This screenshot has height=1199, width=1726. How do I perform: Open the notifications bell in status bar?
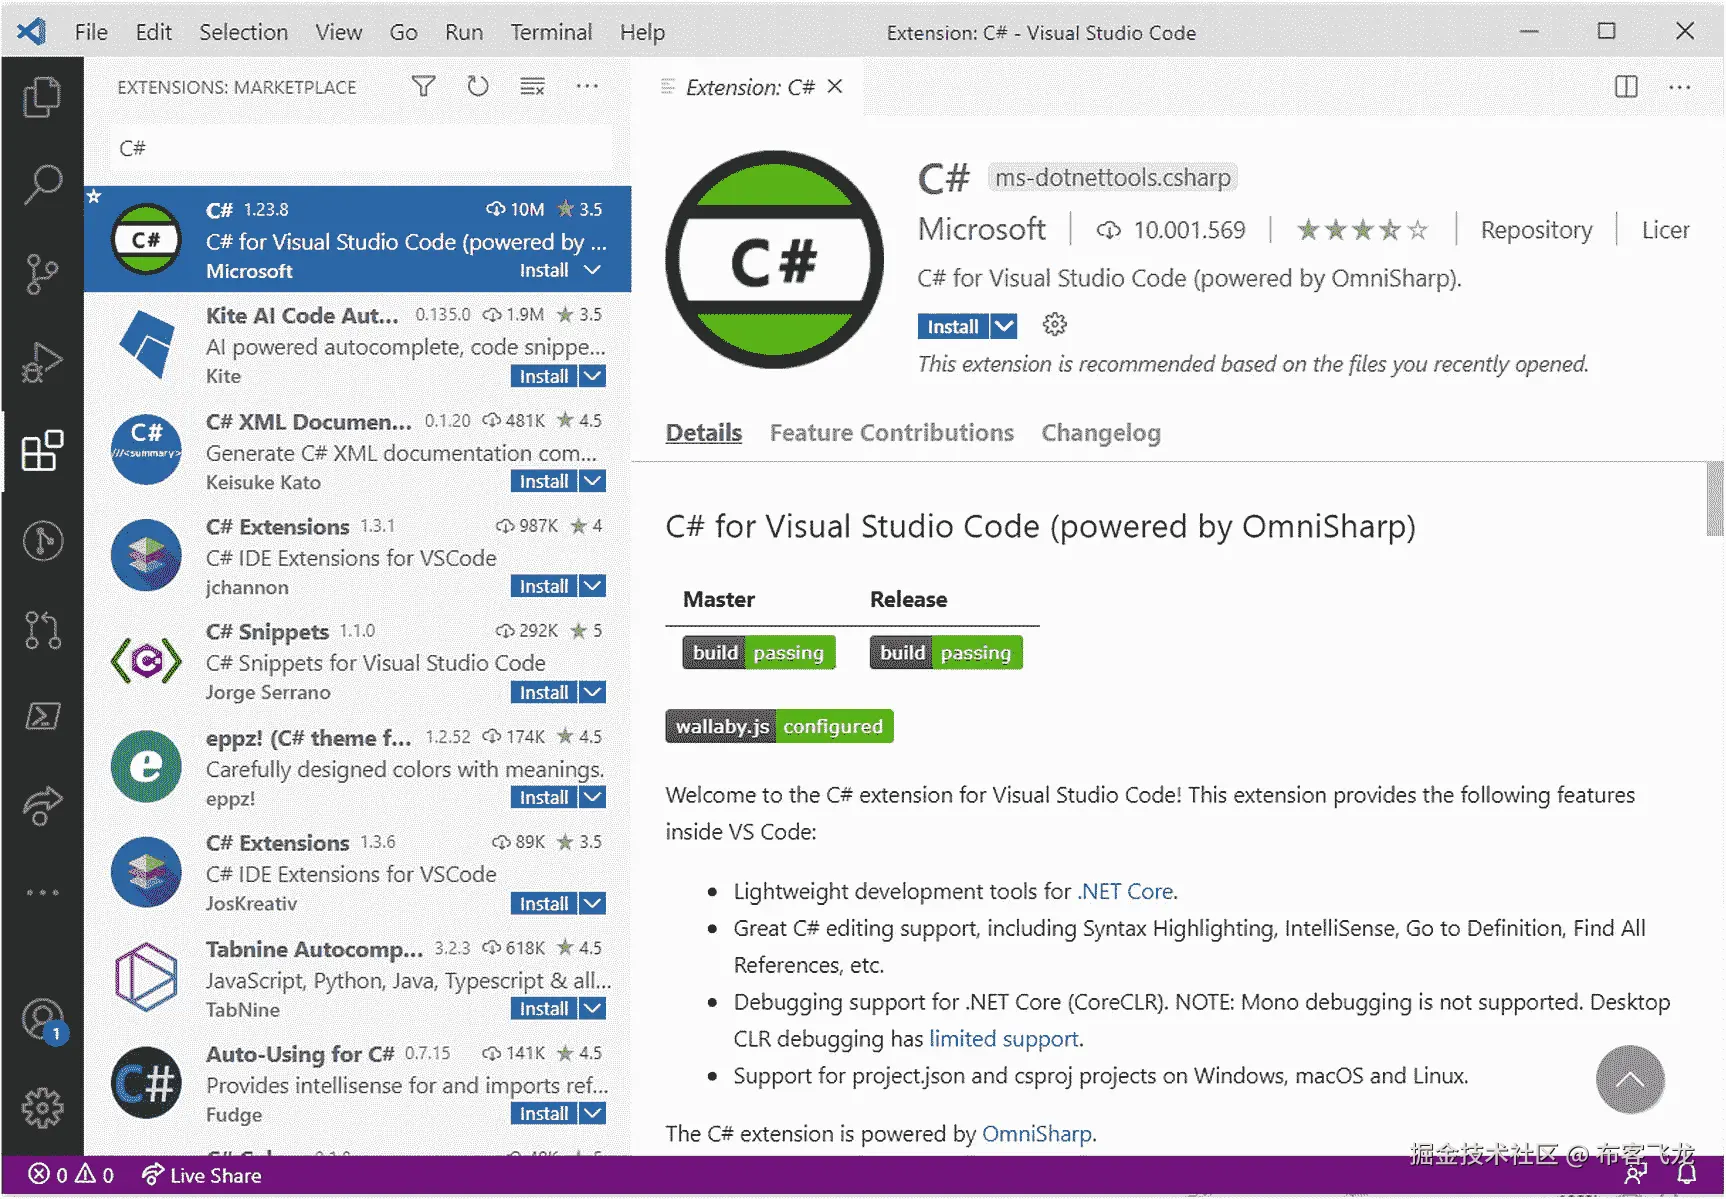pyautogui.click(x=1686, y=1174)
